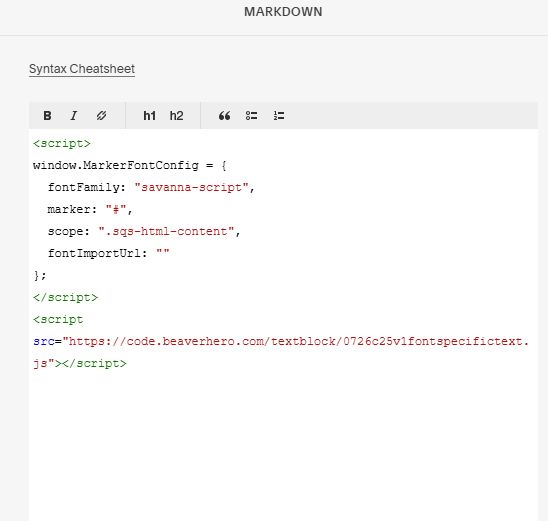Click the opening <script> tag line
Viewport: 548px width, 521px height.
[x=62, y=144]
